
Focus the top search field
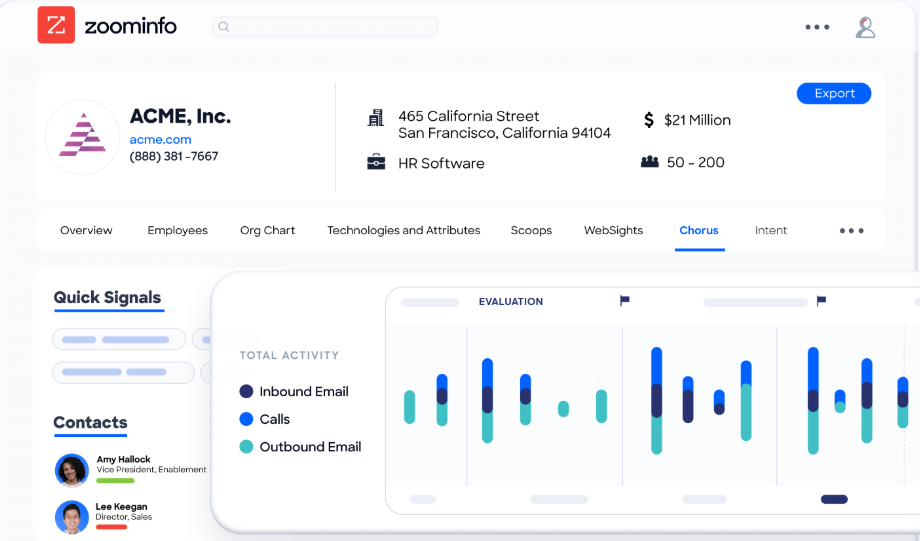(324, 27)
